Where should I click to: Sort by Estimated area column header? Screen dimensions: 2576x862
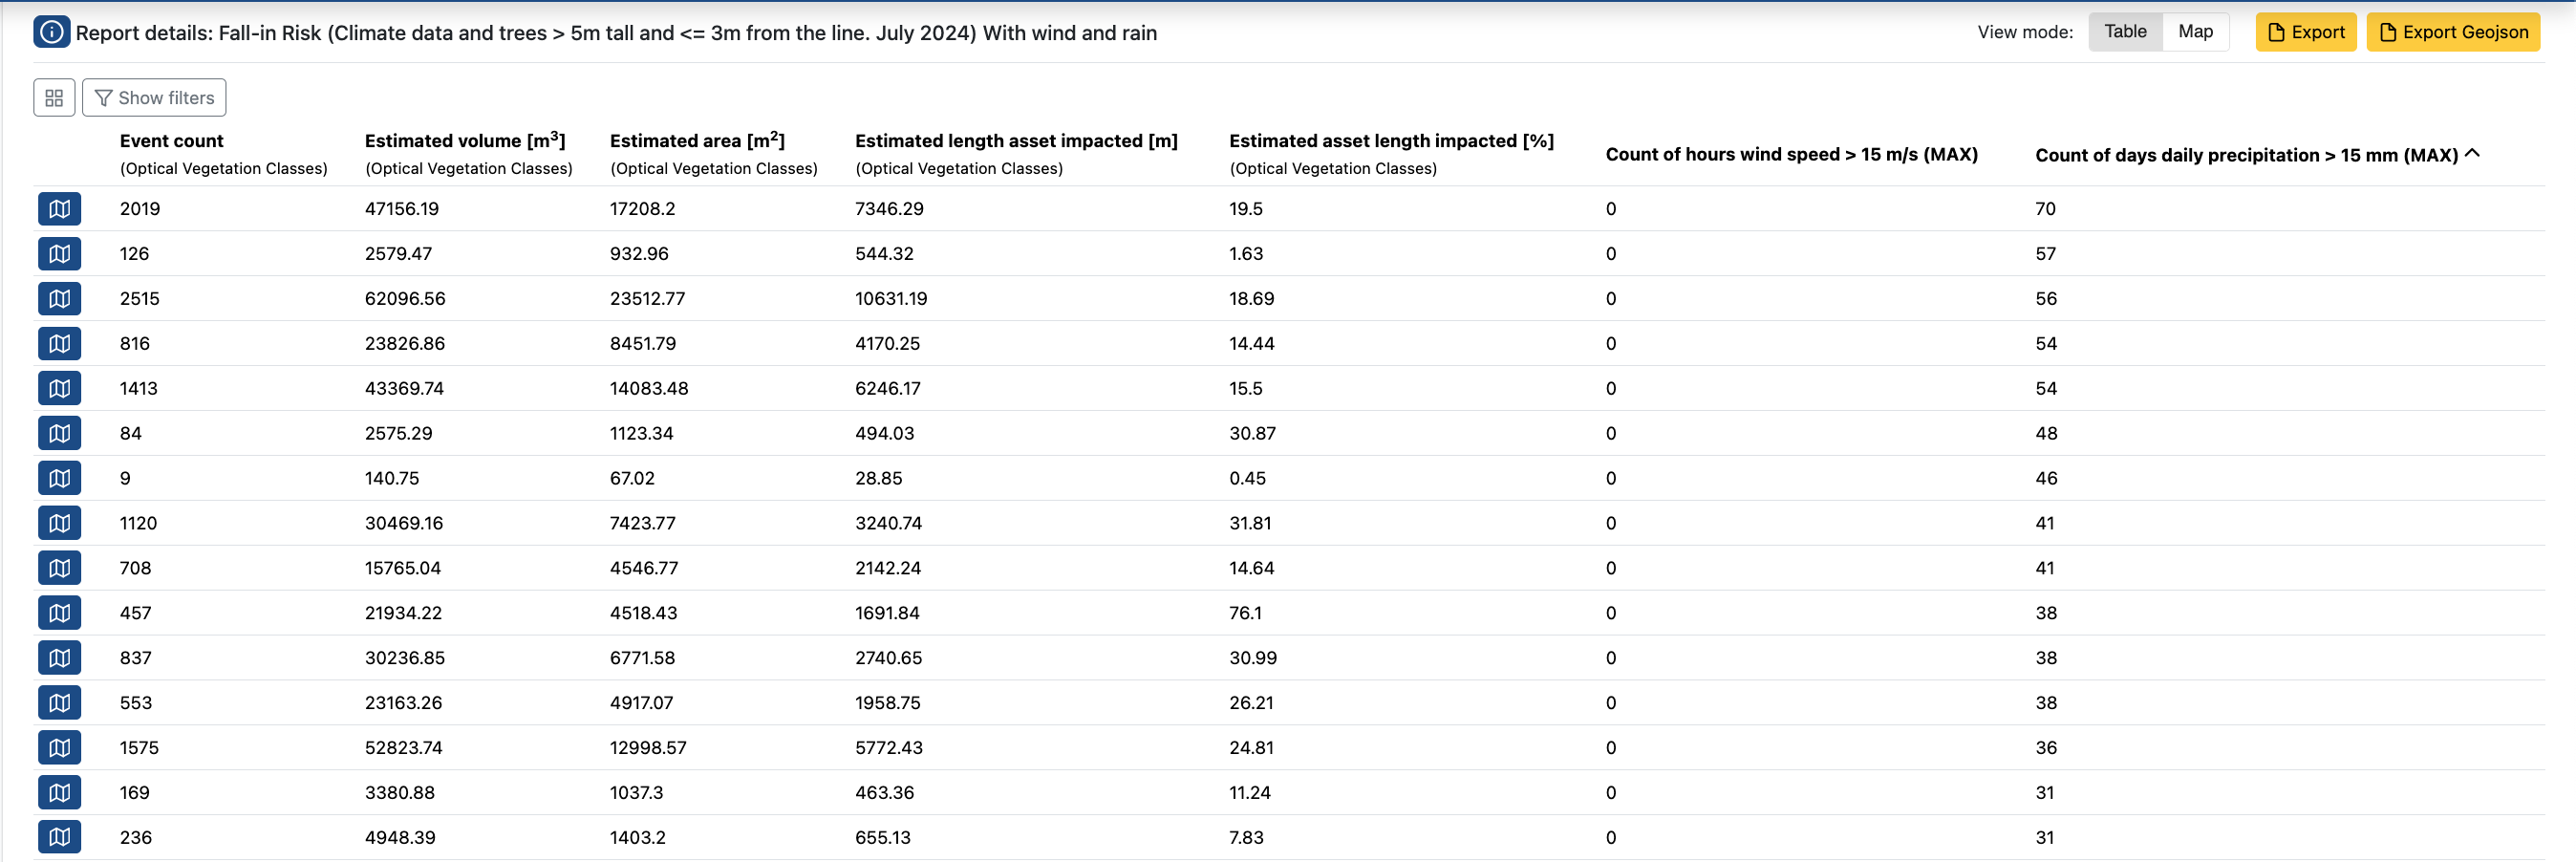[x=696, y=141]
